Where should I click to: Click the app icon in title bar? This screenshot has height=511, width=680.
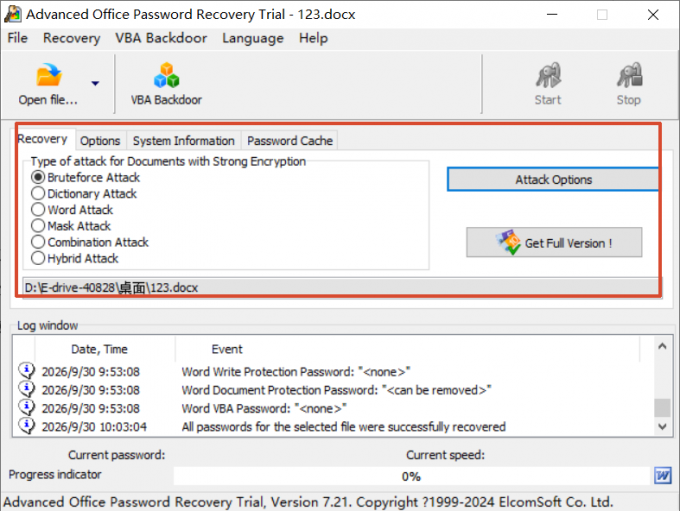coord(13,14)
